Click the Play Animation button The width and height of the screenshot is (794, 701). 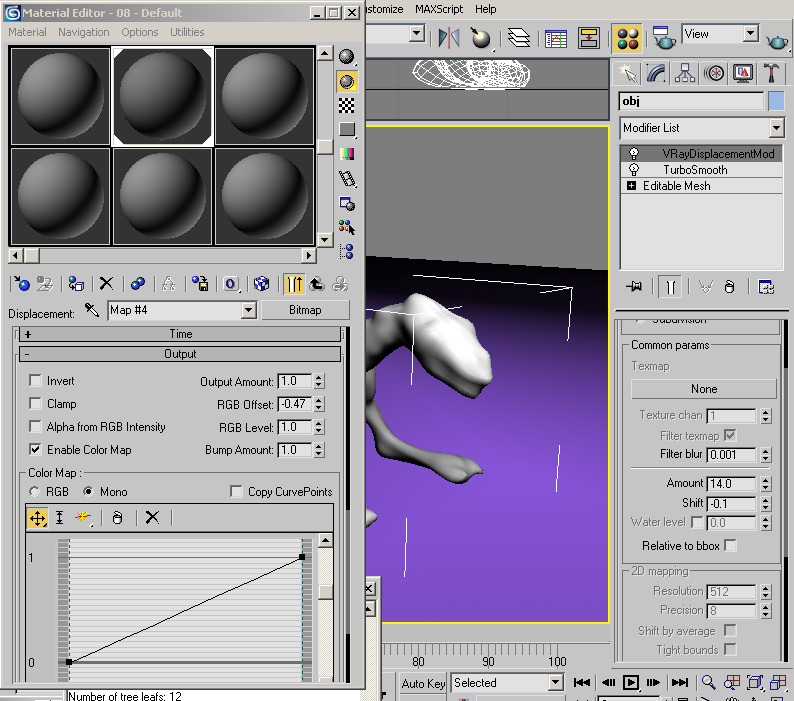(x=631, y=683)
